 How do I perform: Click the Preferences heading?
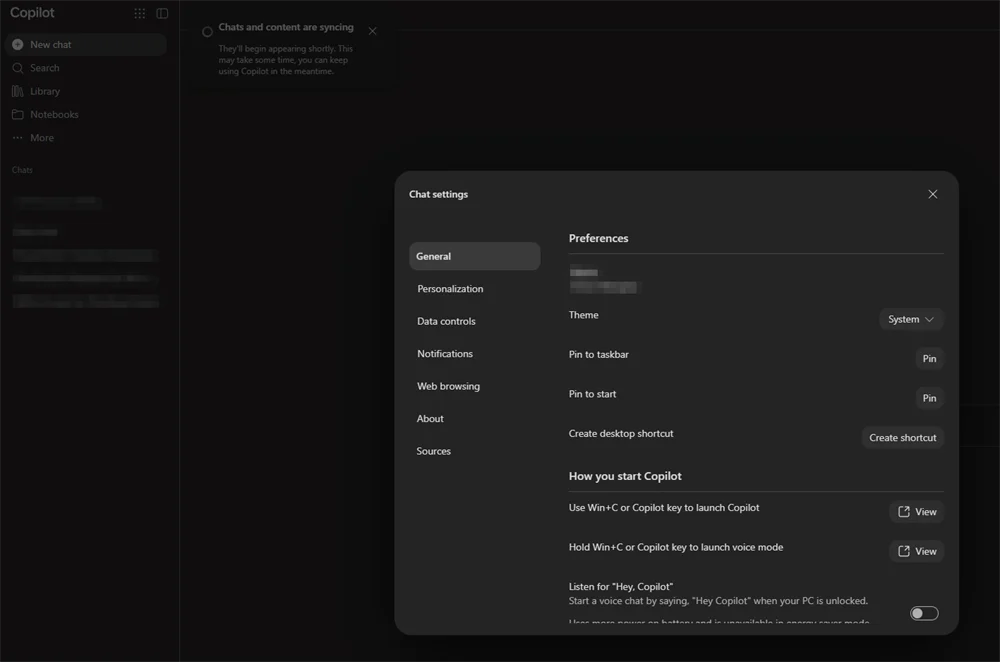click(x=598, y=238)
